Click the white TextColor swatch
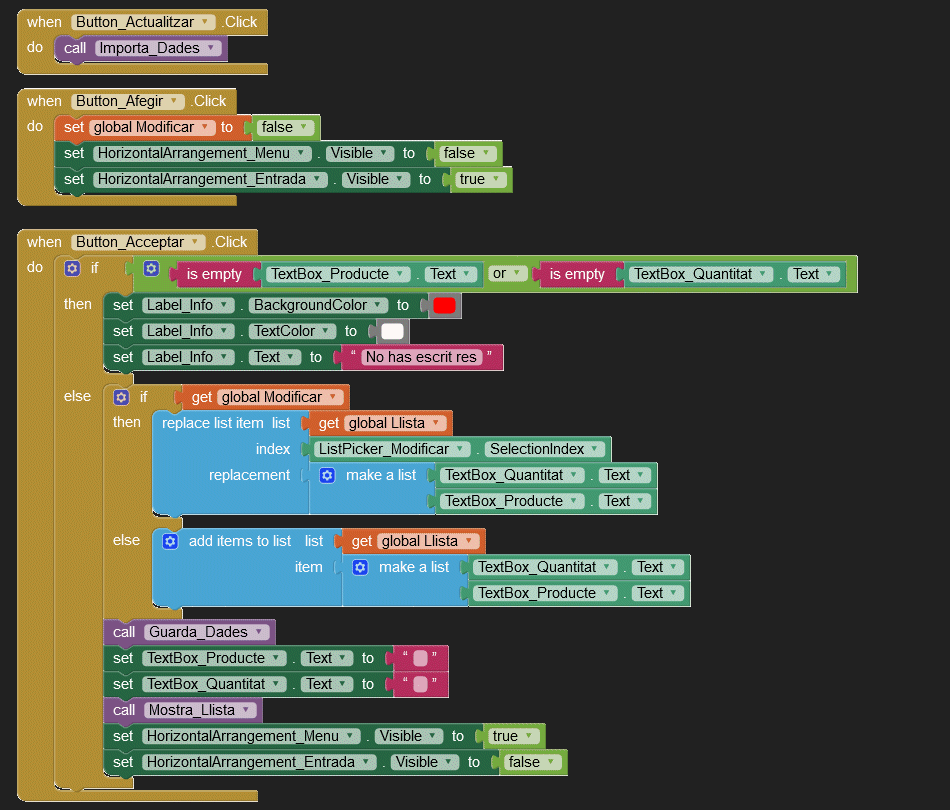This screenshot has height=810, width=950. [x=393, y=331]
